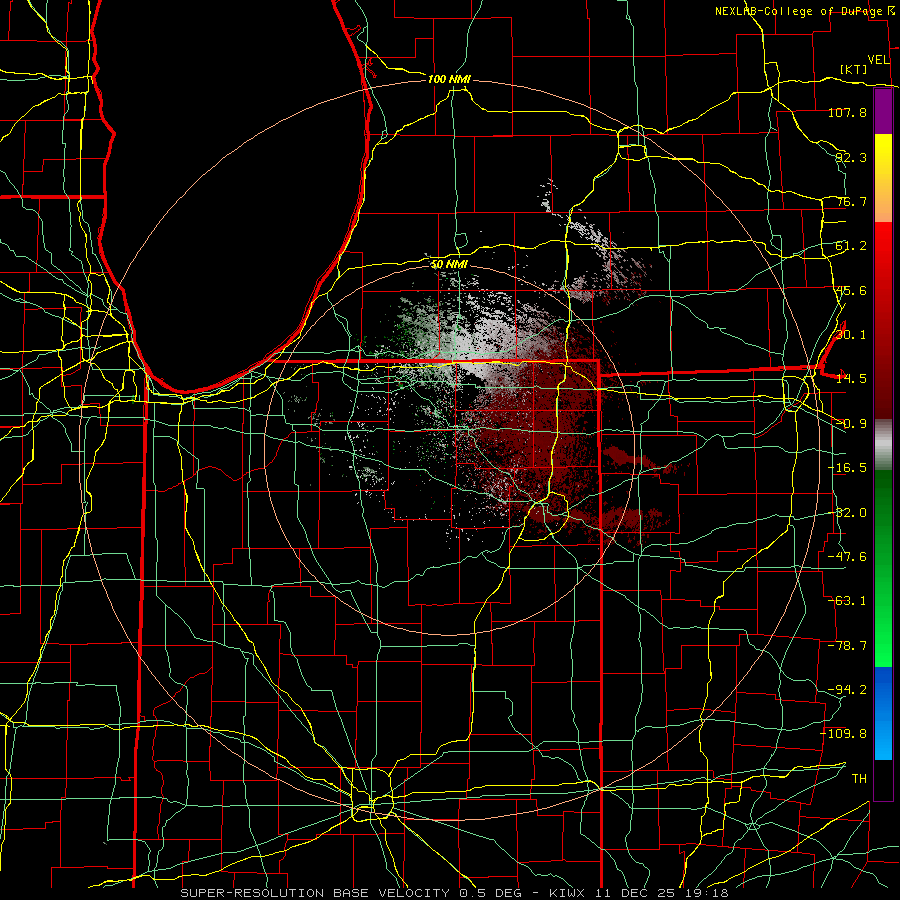Click the bright green segment of the color bar
This screenshot has height=900, width=900.
pos(883,568)
